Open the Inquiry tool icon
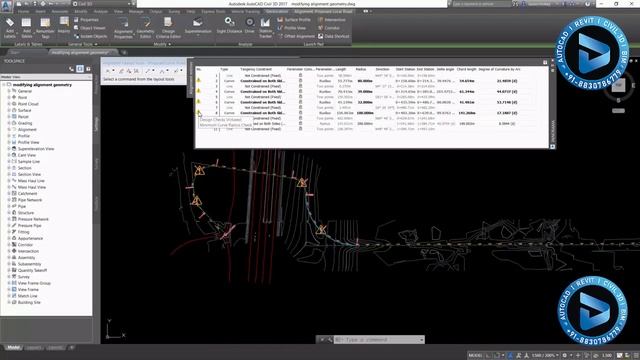 point(64,25)
